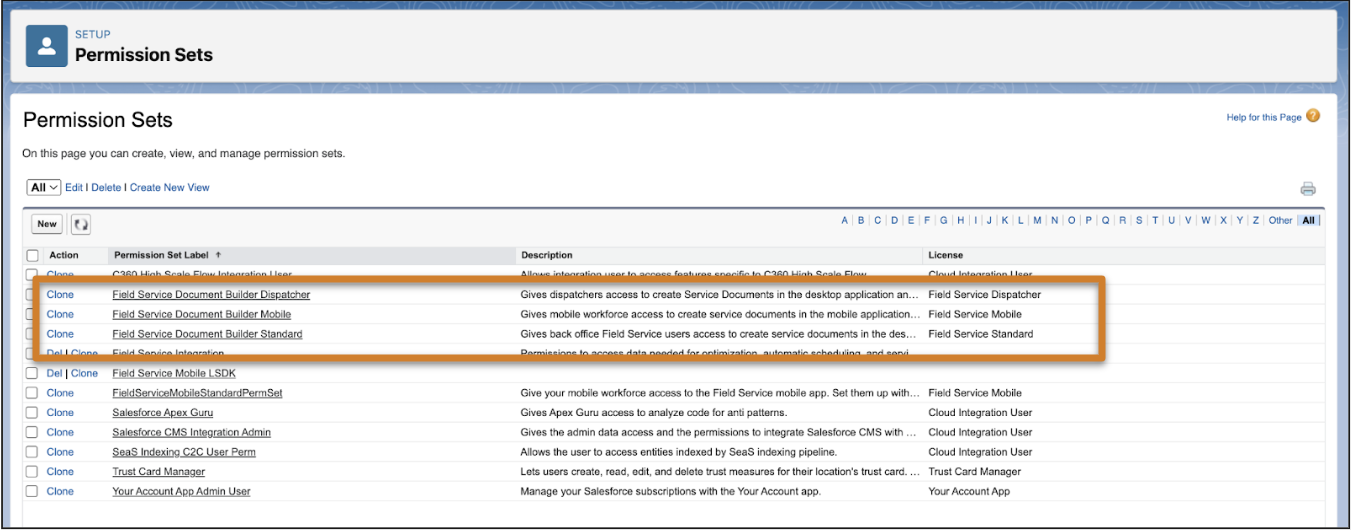Check the FieldServiceMobileStandardPermSet row checkbox
This screenshot has height=530, width=1352.
point(33,393)
